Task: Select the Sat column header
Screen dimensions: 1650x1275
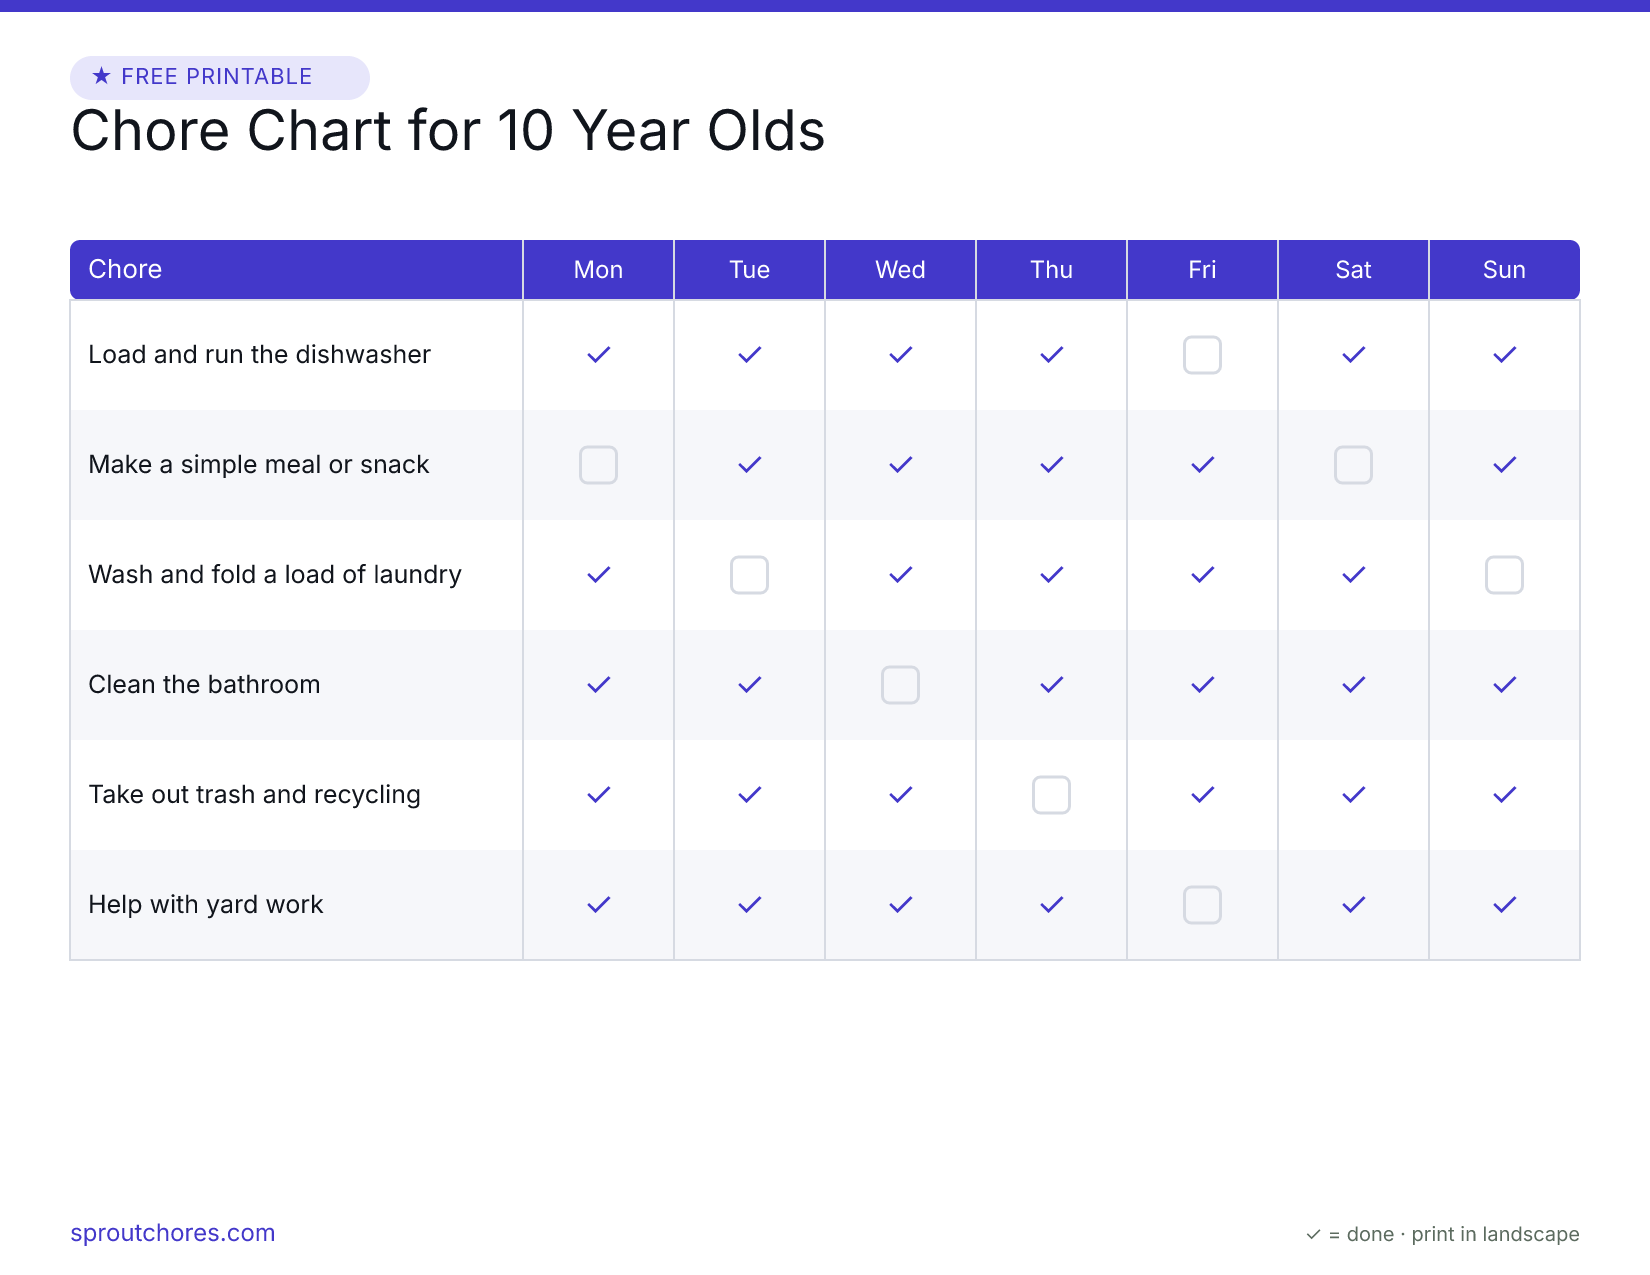Action: coord(1353,269)
